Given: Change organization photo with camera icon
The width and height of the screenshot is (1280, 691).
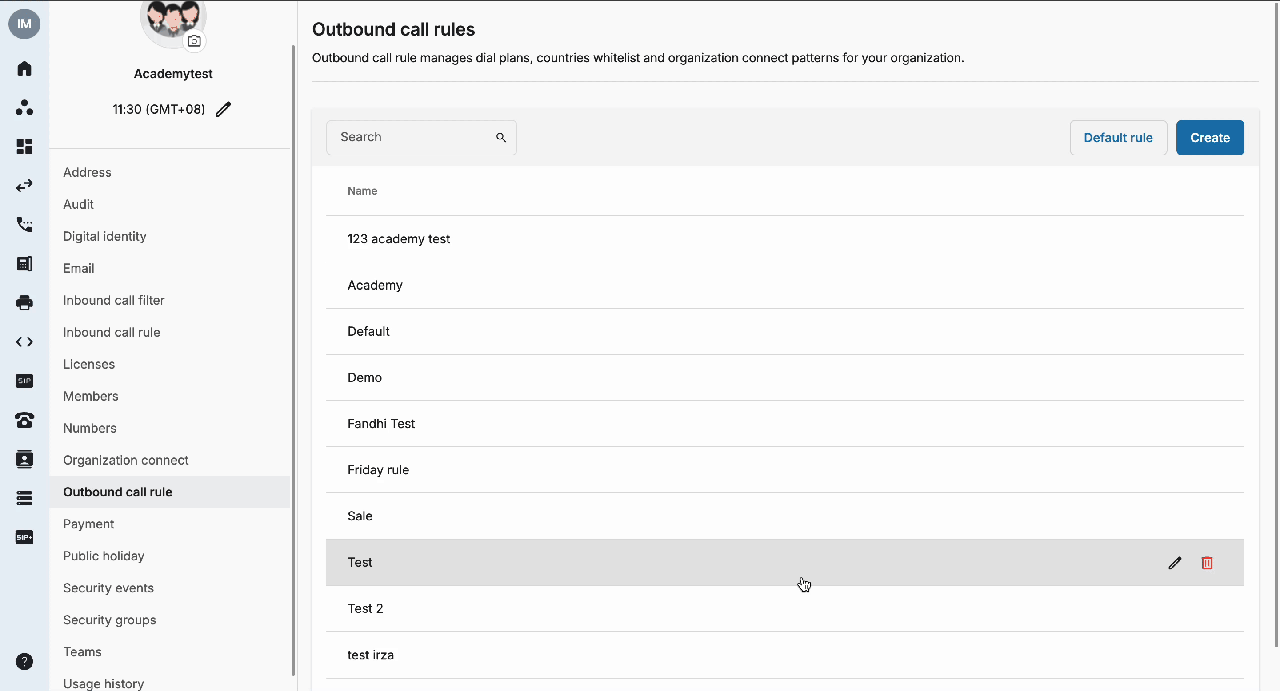Looking at the screenshot, I should tap(195, 41).
